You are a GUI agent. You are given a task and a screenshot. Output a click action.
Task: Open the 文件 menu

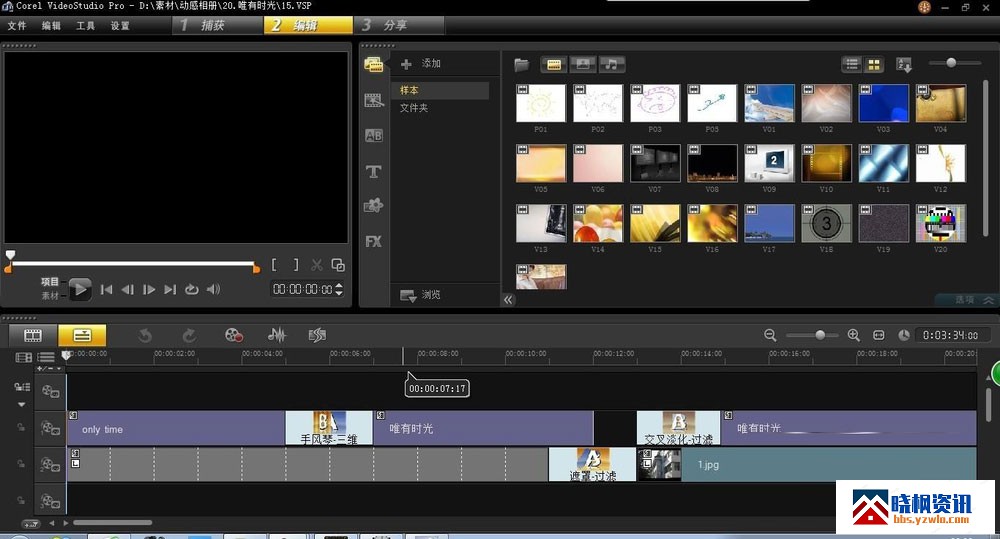(x=17, y=25)
